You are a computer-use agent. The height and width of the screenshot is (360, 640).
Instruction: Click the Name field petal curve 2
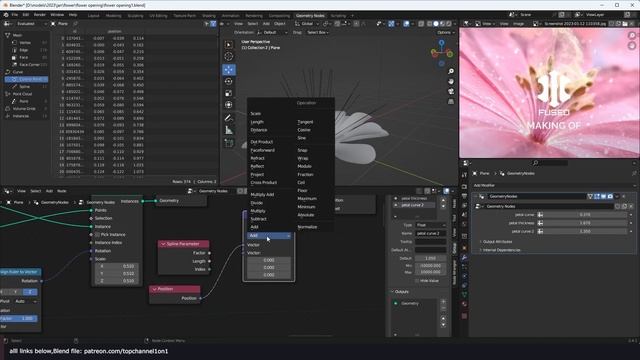point(431,233)
